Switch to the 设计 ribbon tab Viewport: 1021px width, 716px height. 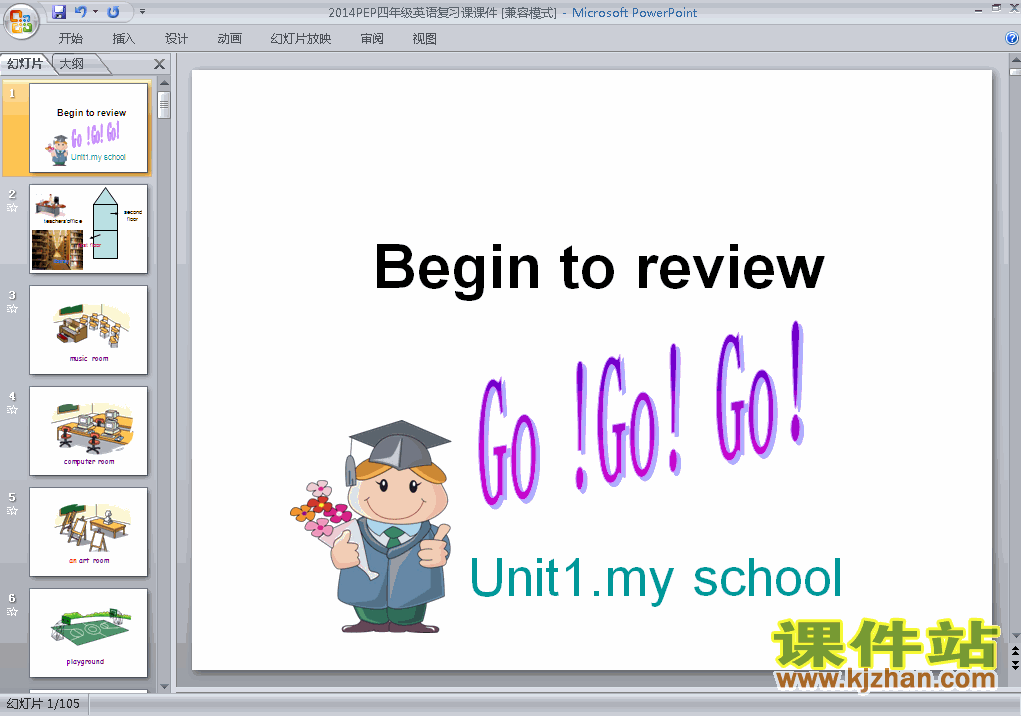click(x=176, y=38)
